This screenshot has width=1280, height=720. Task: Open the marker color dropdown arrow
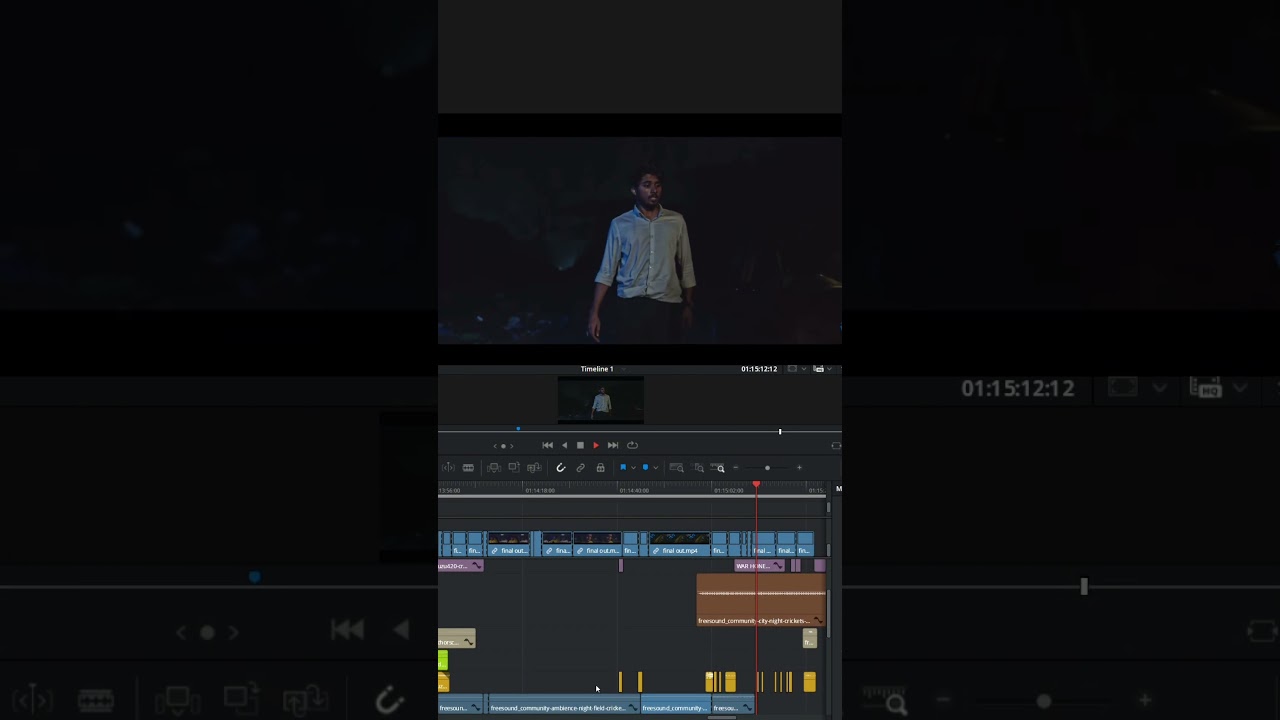coord(655,468)
